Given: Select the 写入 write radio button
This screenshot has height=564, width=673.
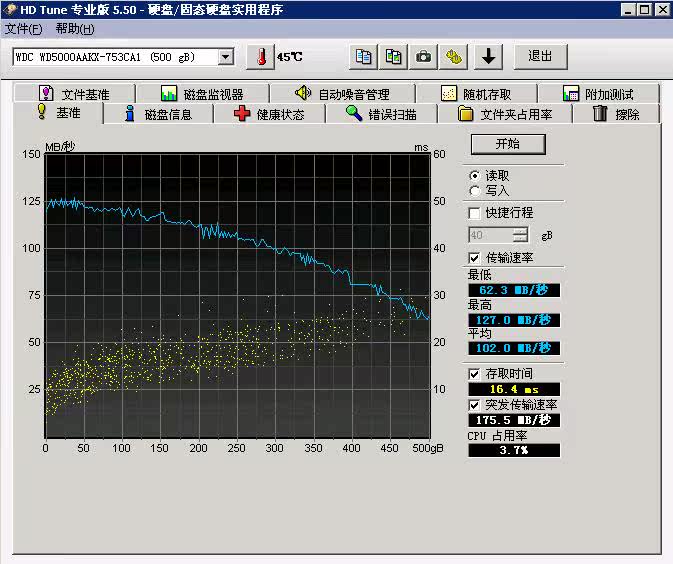Looking at the screenshot, I should (474, 191).
